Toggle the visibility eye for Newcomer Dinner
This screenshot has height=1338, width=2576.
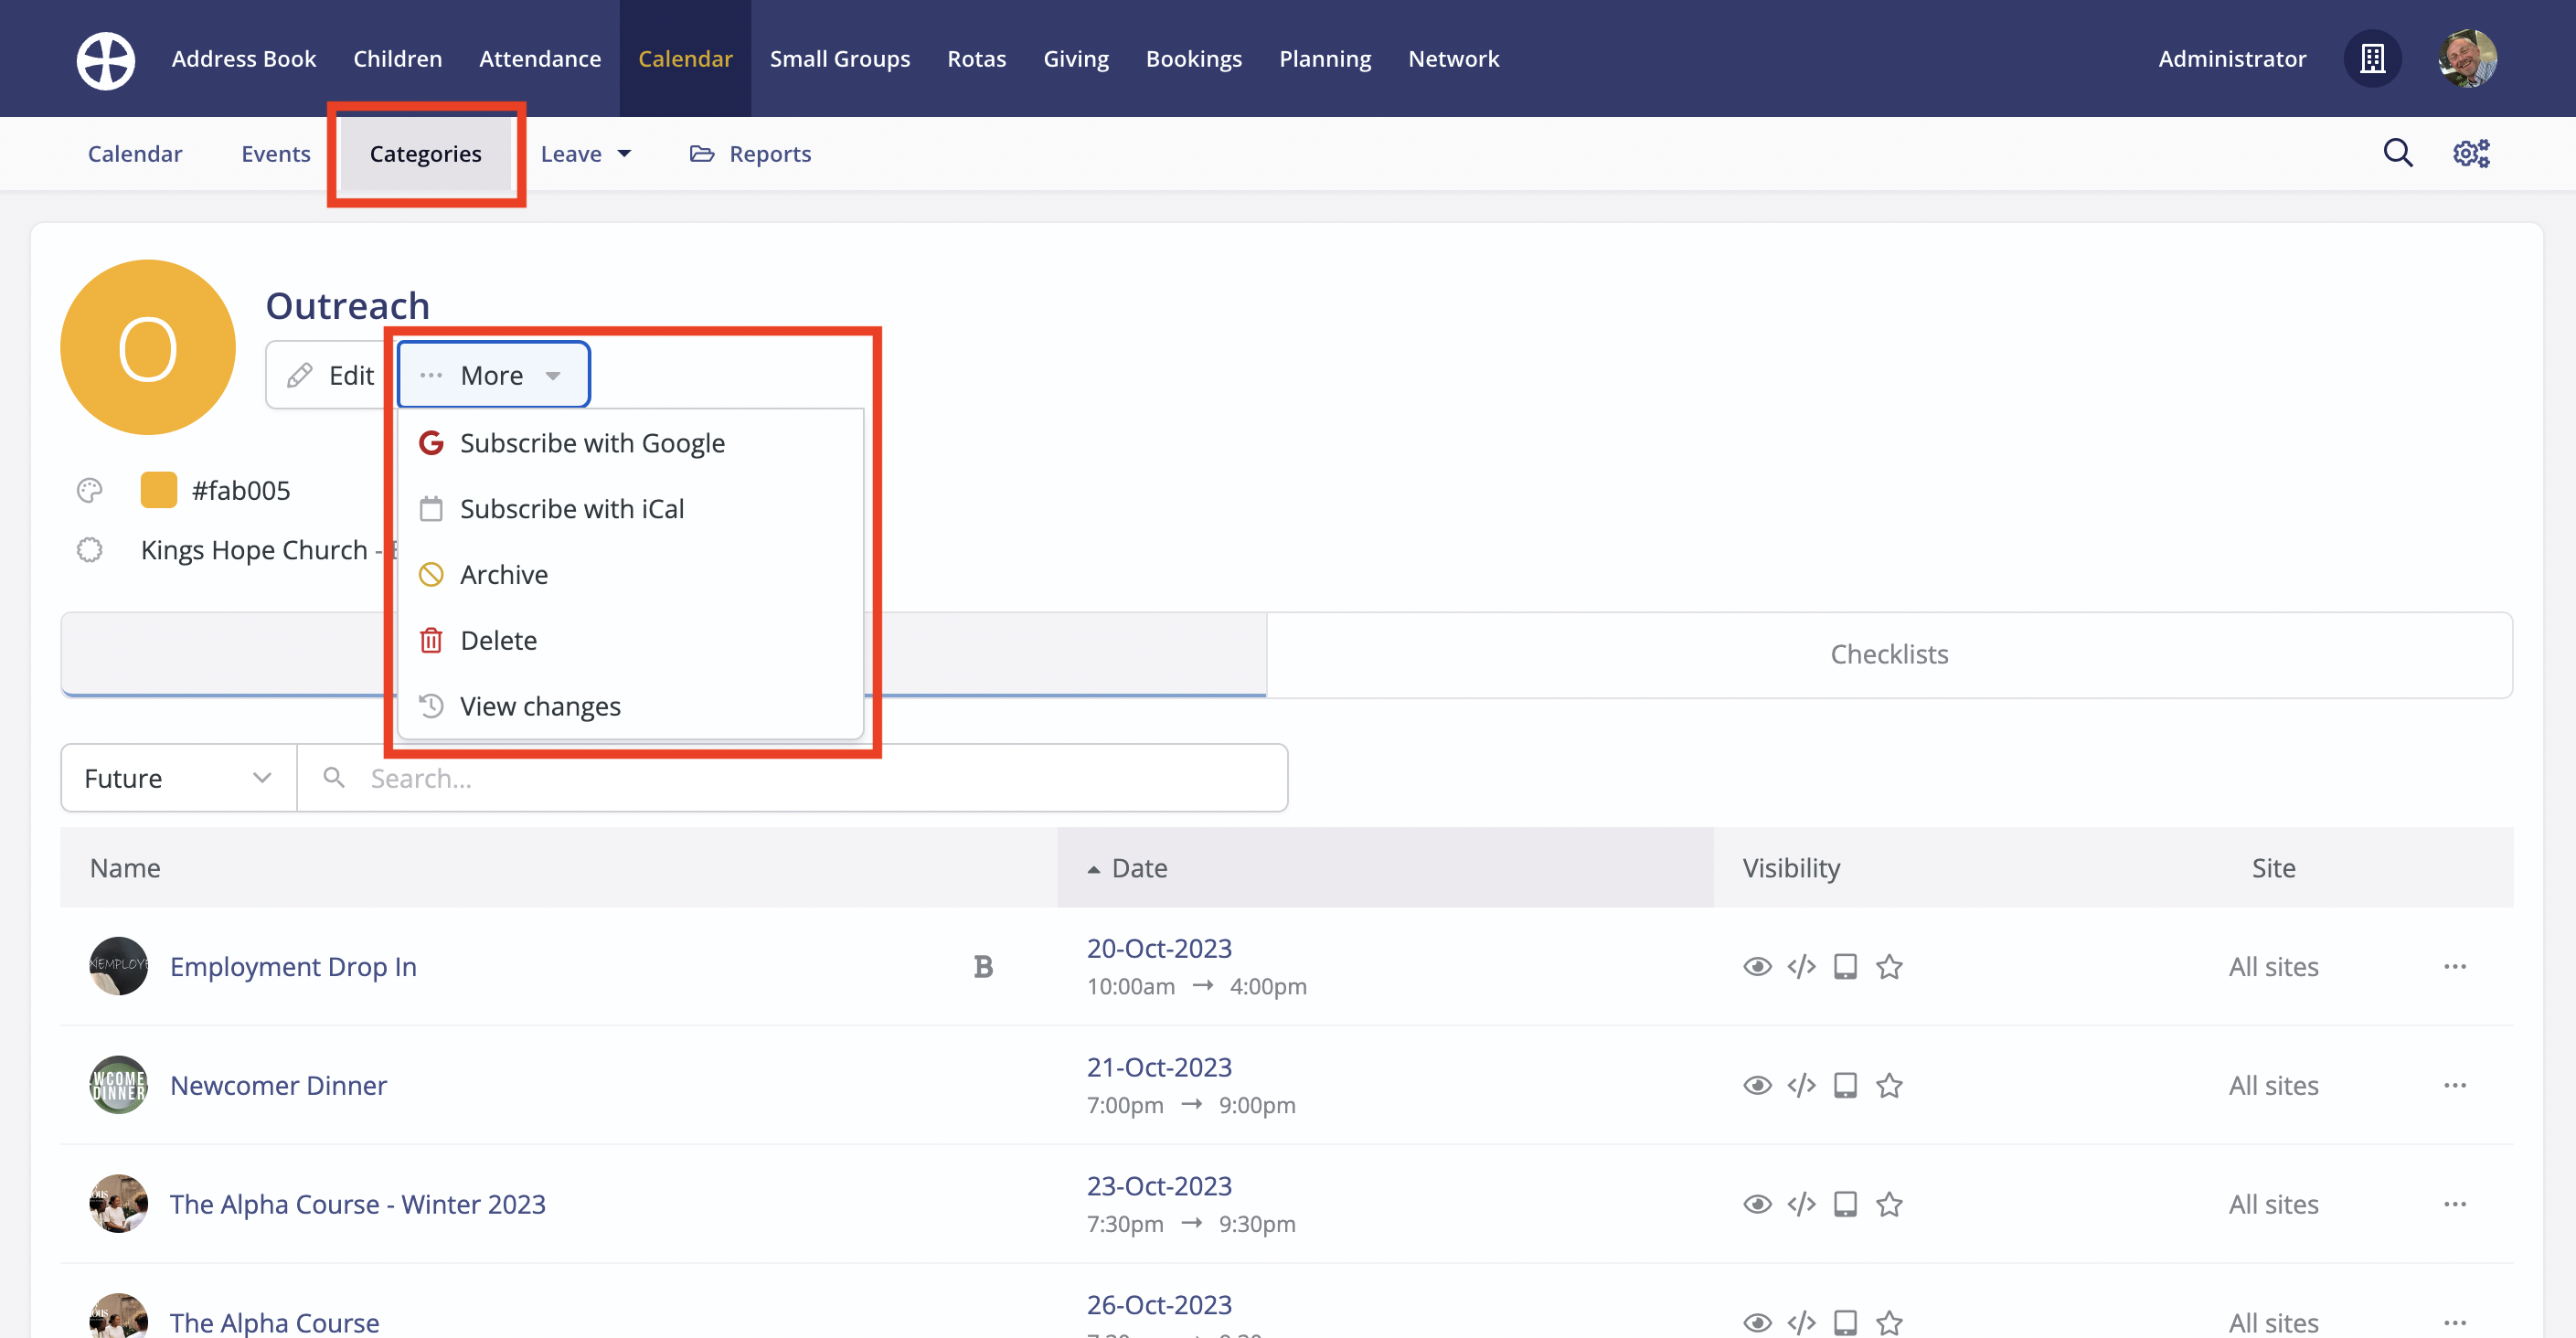pos(1757,1084)
